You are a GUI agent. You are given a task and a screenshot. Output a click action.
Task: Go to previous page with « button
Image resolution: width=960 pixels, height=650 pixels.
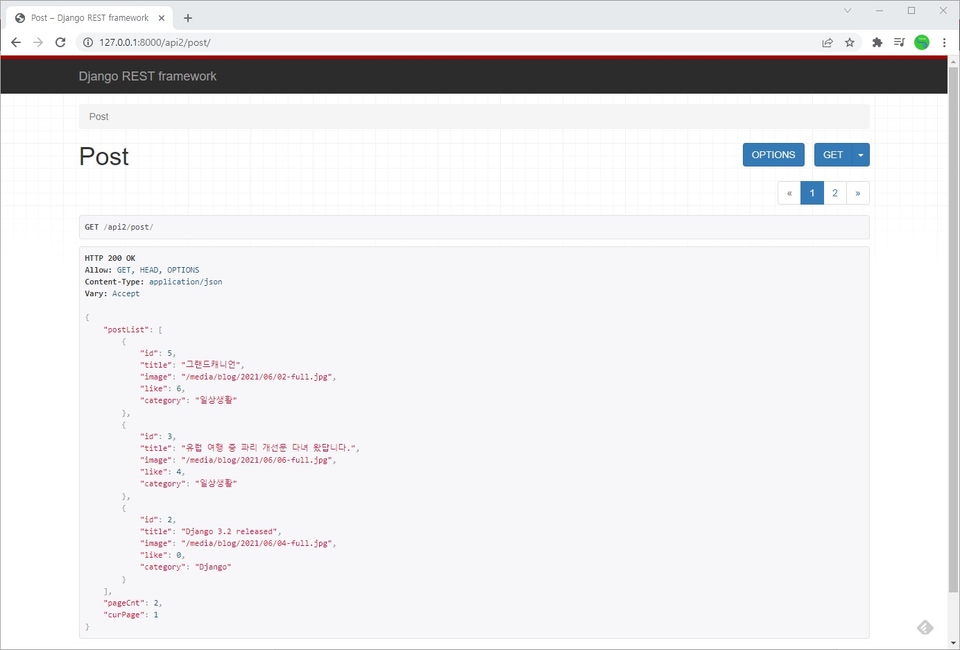point(789,193)
